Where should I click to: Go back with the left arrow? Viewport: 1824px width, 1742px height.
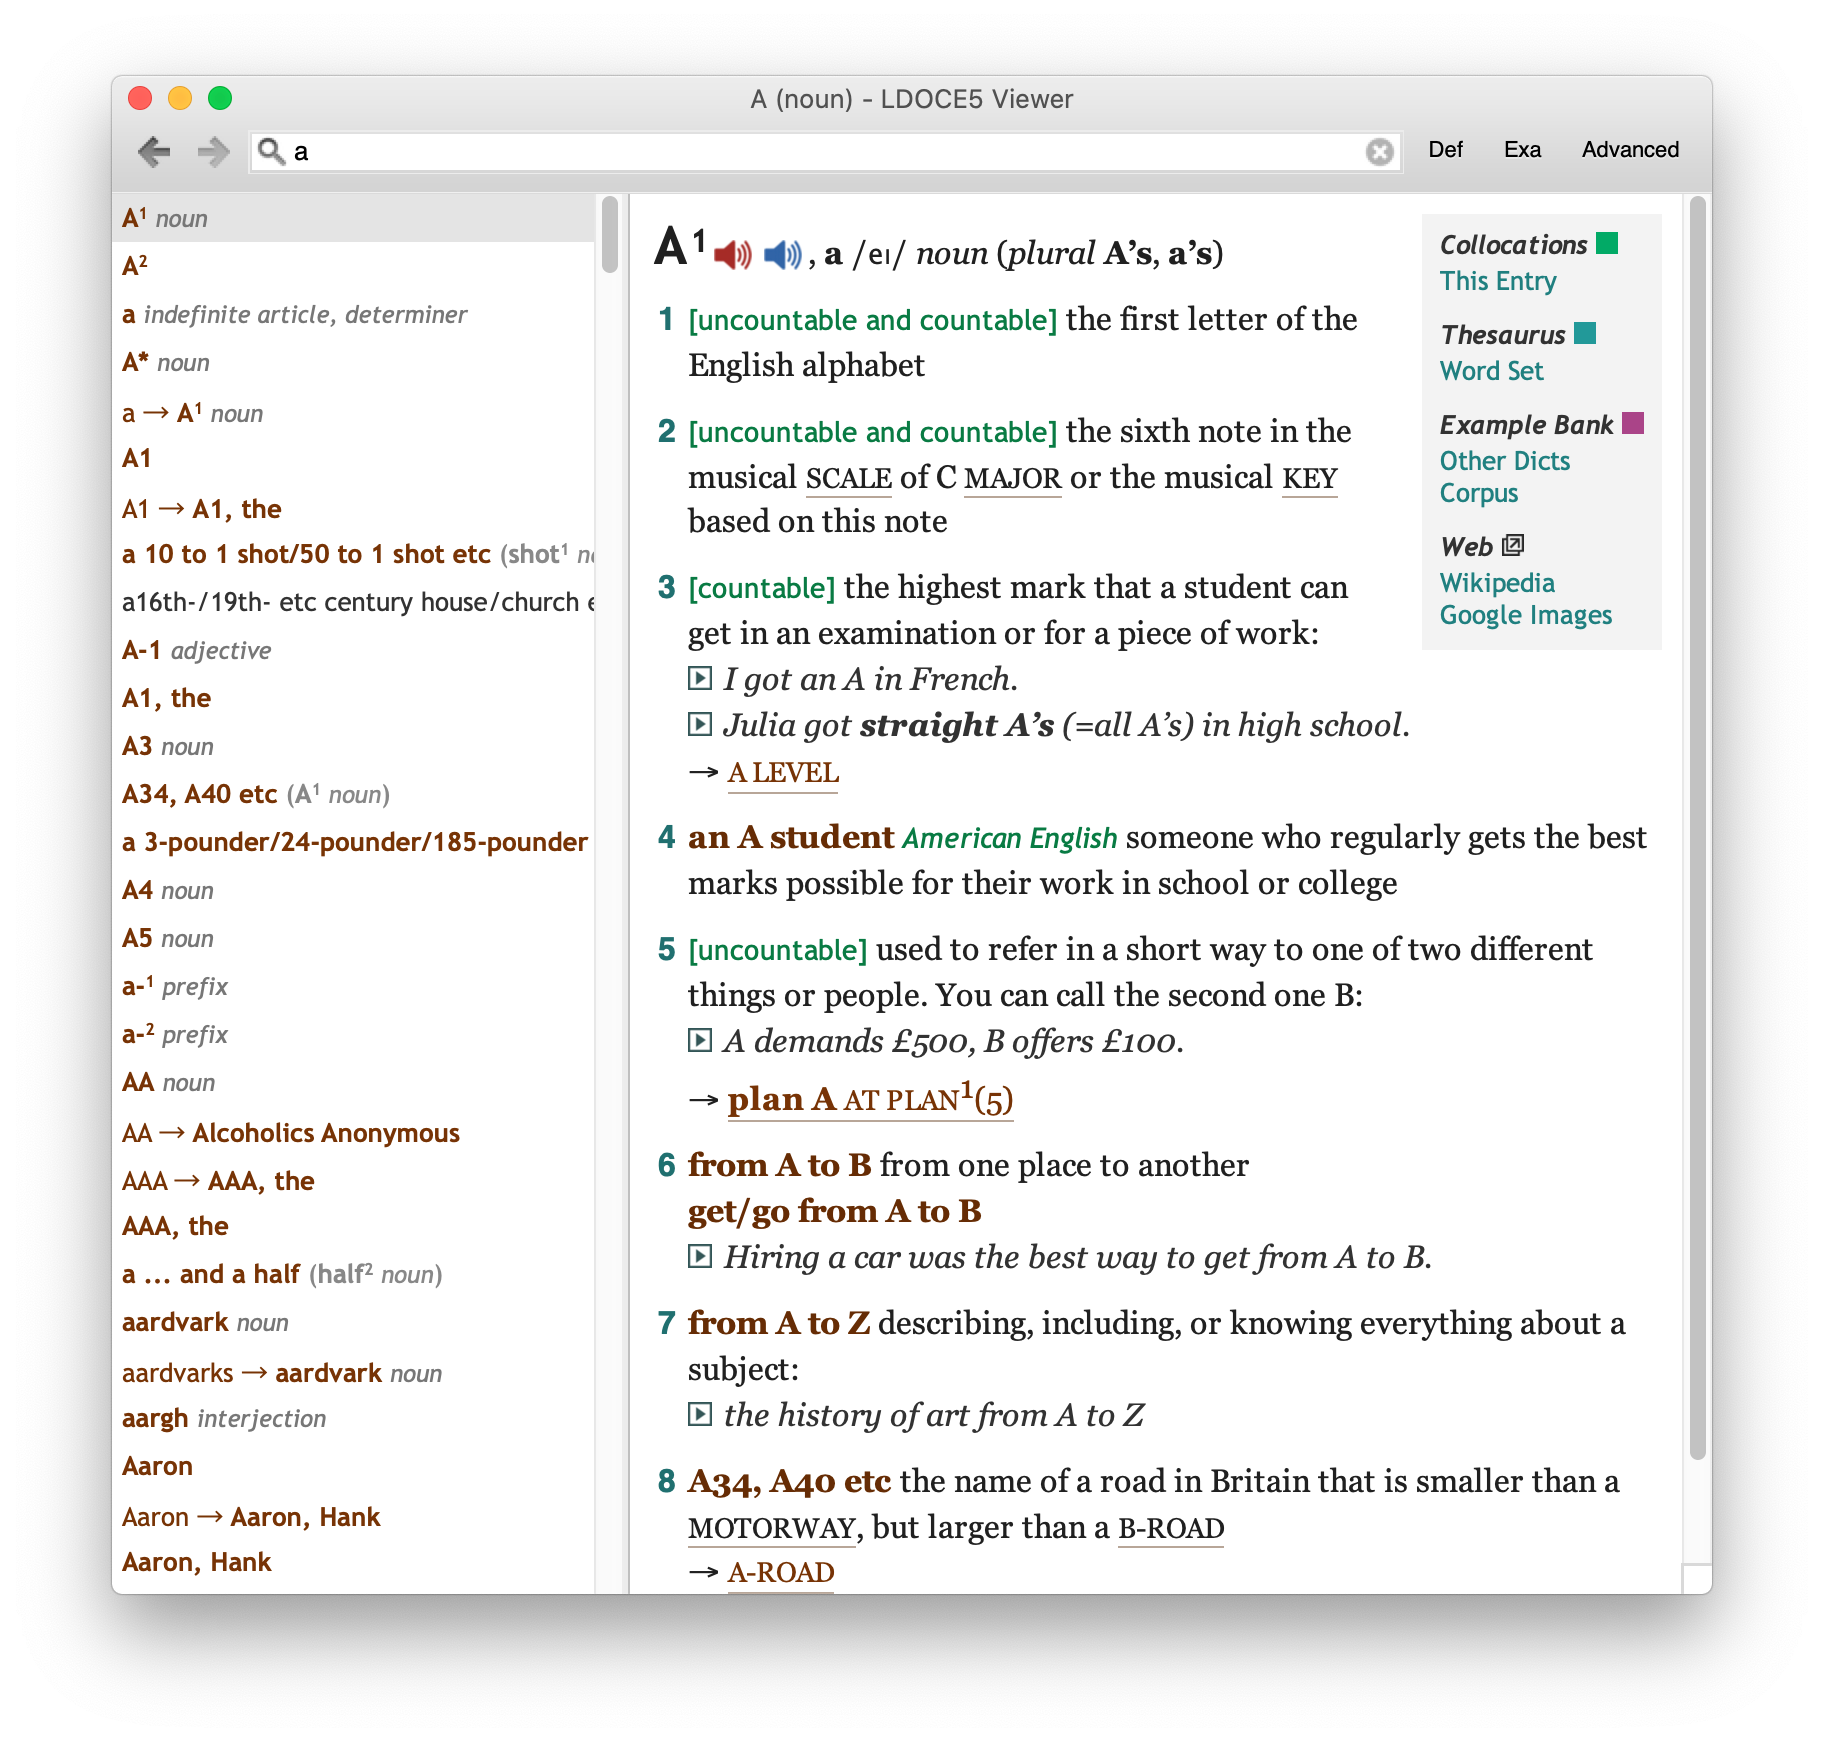click(x=154, y=152)
